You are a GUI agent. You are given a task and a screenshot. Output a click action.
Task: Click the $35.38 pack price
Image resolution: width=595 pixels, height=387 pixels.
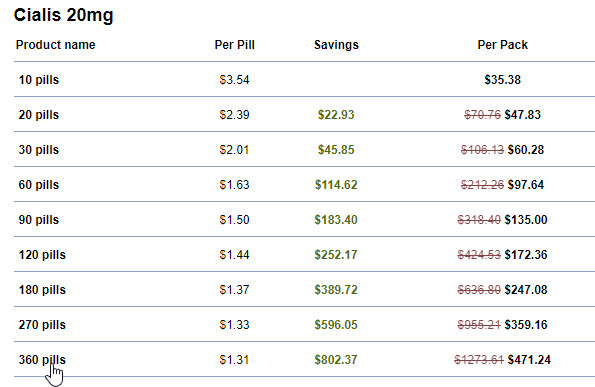pyautogui.click(x=502, y=80)
